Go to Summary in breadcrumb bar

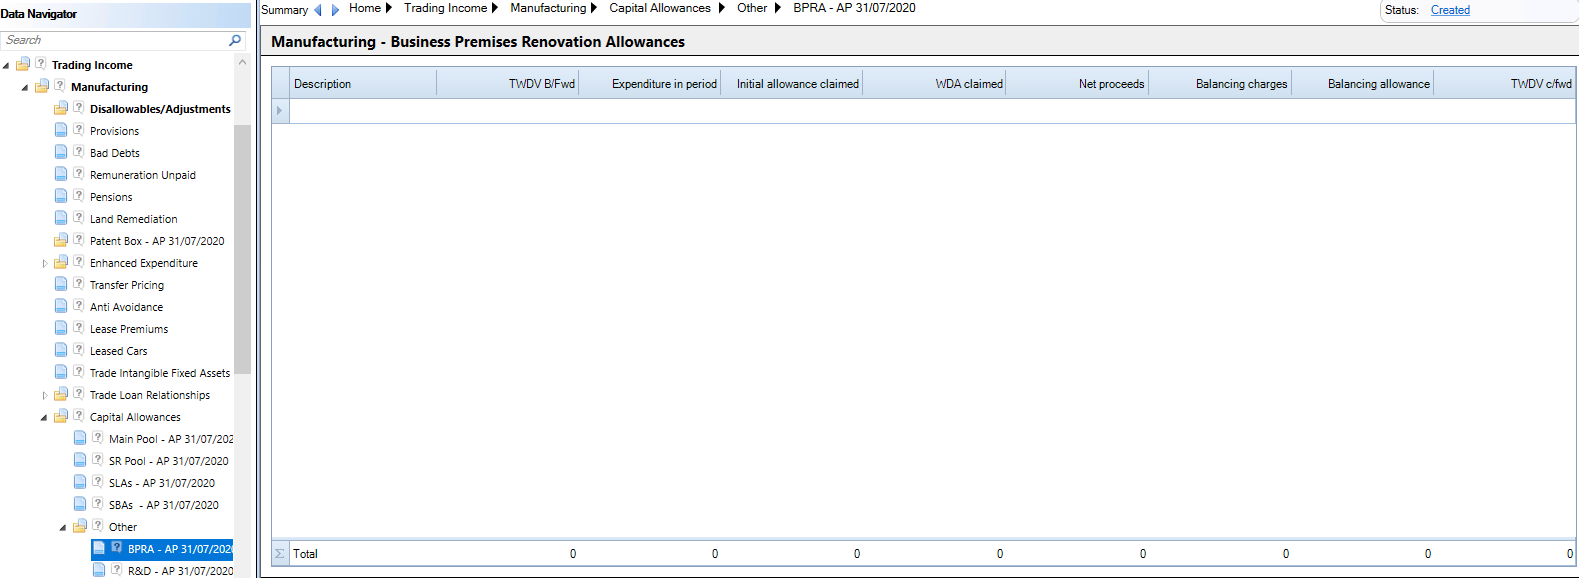tap(284, 10)
